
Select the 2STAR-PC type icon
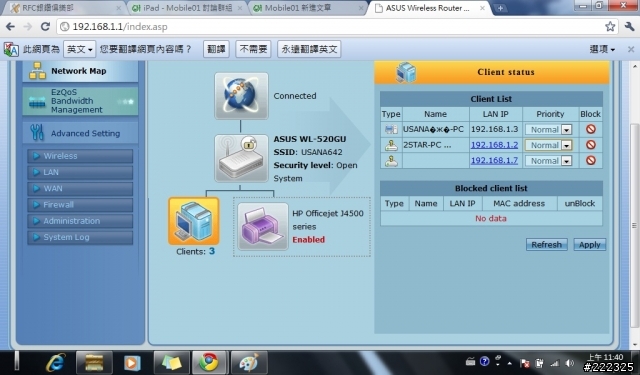[x=391, y=145]
